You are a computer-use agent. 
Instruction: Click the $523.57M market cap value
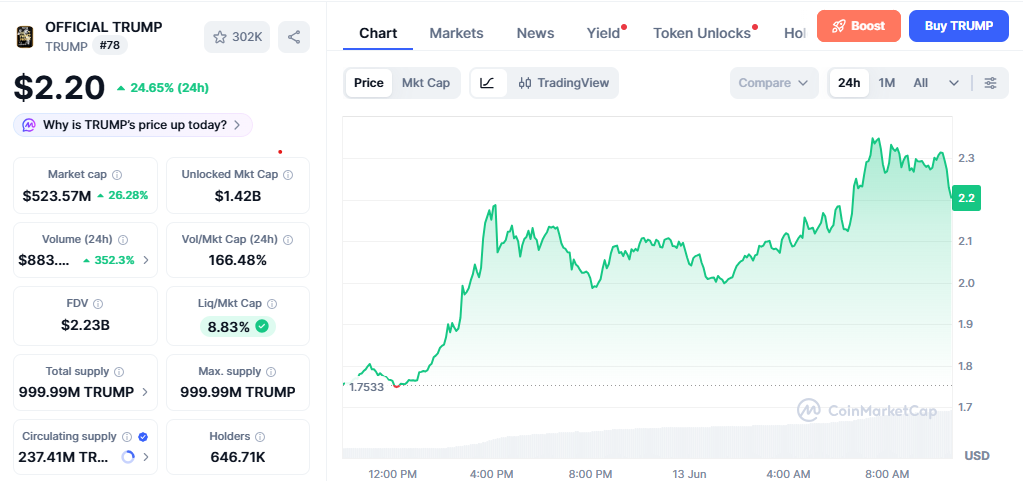click(57, 195)
